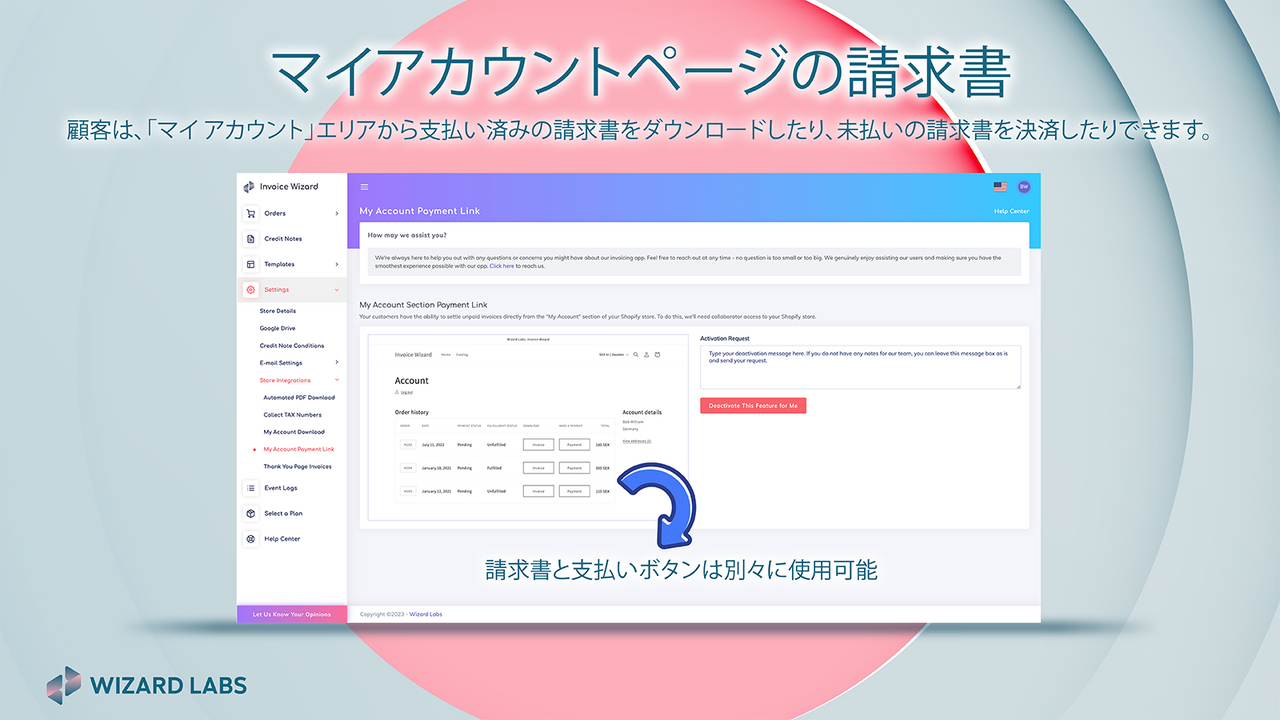The width and height of the screenshot is (1280, 720).
Task: Open the Wizard Labs footer link
Action: pyautogui.click(x=426, y=614)
